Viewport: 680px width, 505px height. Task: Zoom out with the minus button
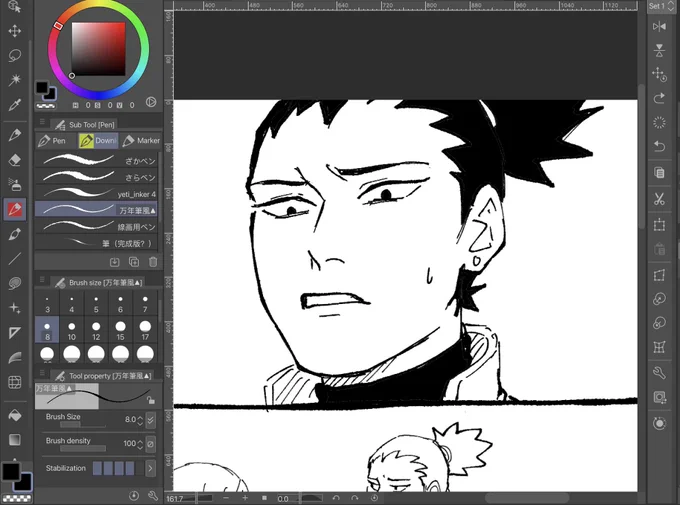(x=226, y=498)
